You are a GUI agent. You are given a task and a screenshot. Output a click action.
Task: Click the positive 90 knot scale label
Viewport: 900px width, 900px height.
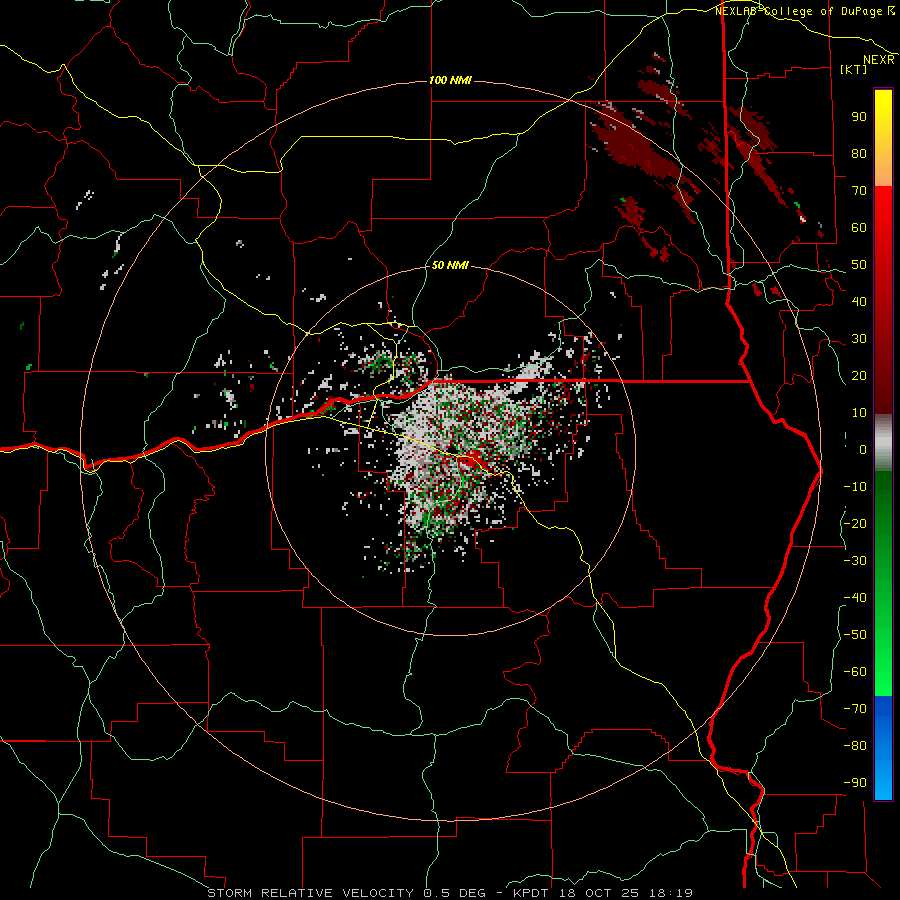[x=859, y=117]
